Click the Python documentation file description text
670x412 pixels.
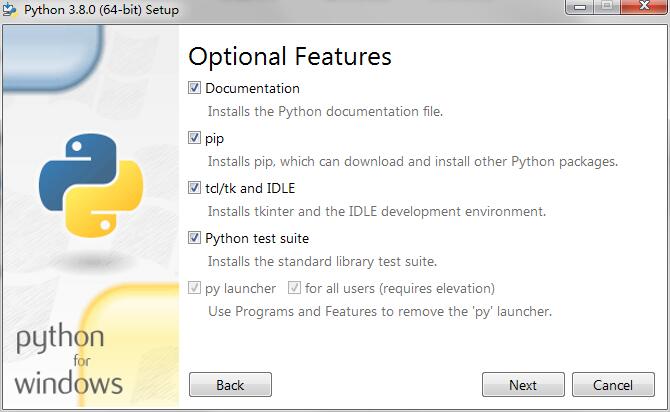pos(325,111)
